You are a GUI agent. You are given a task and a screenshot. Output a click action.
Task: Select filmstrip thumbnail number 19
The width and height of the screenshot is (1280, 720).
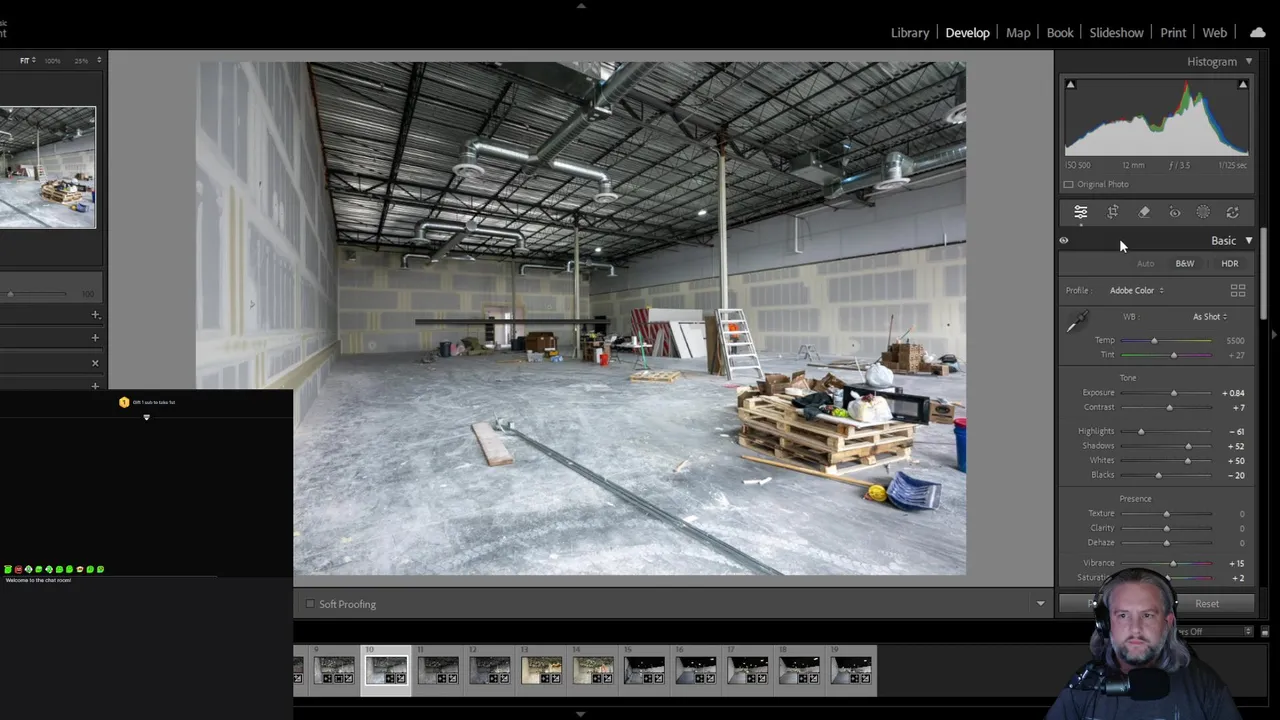click(x=852, y=670)
